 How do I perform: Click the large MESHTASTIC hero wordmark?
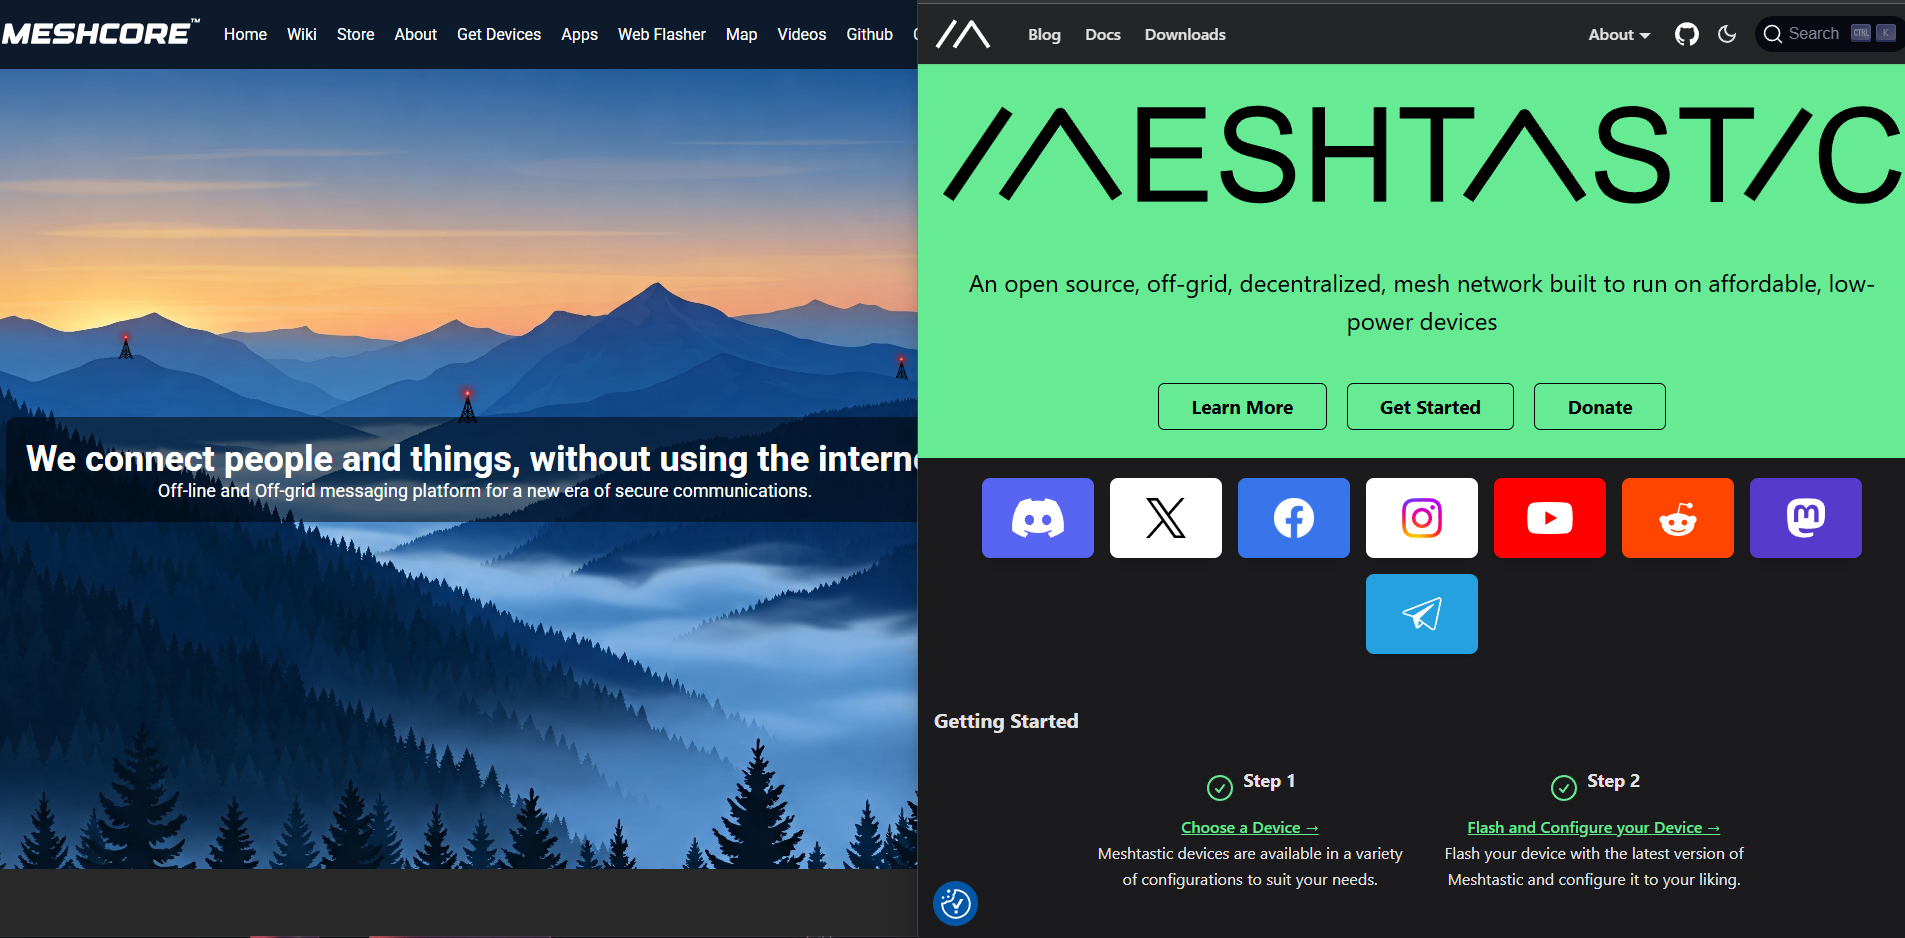pyautogui.click(x=1423, y=155)
